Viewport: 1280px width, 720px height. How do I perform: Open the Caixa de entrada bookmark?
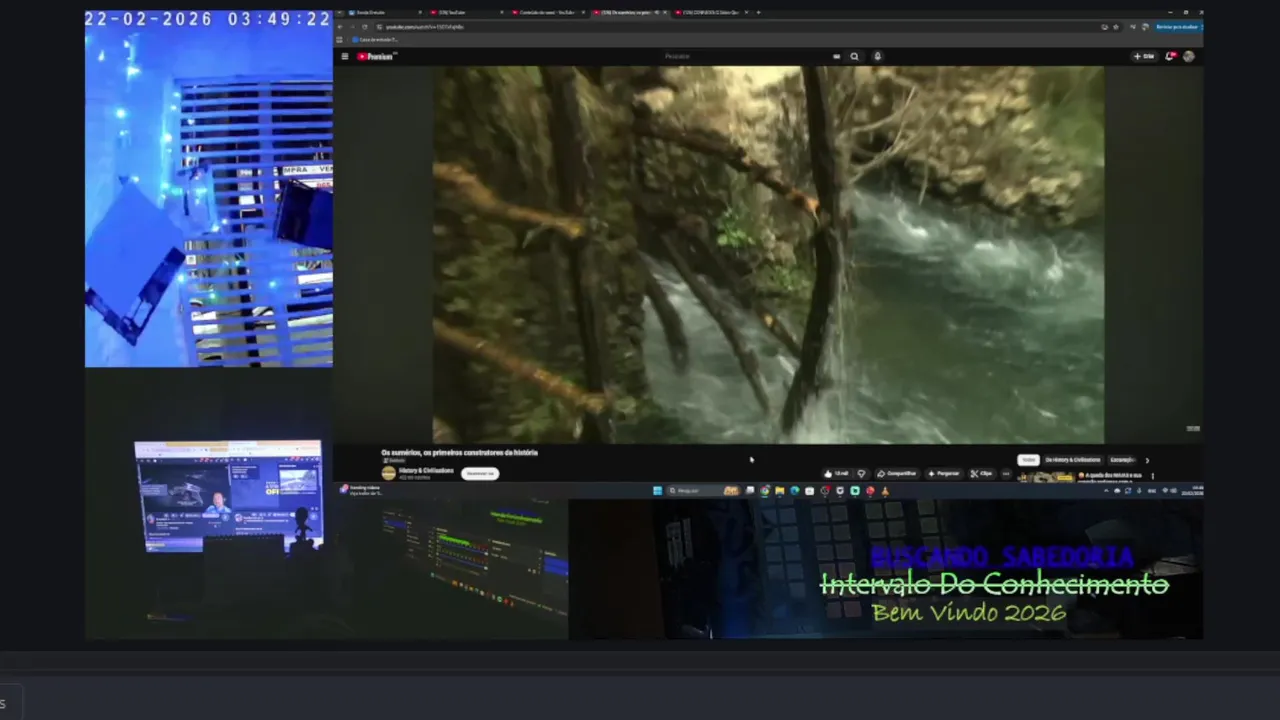tap(375, 40)
